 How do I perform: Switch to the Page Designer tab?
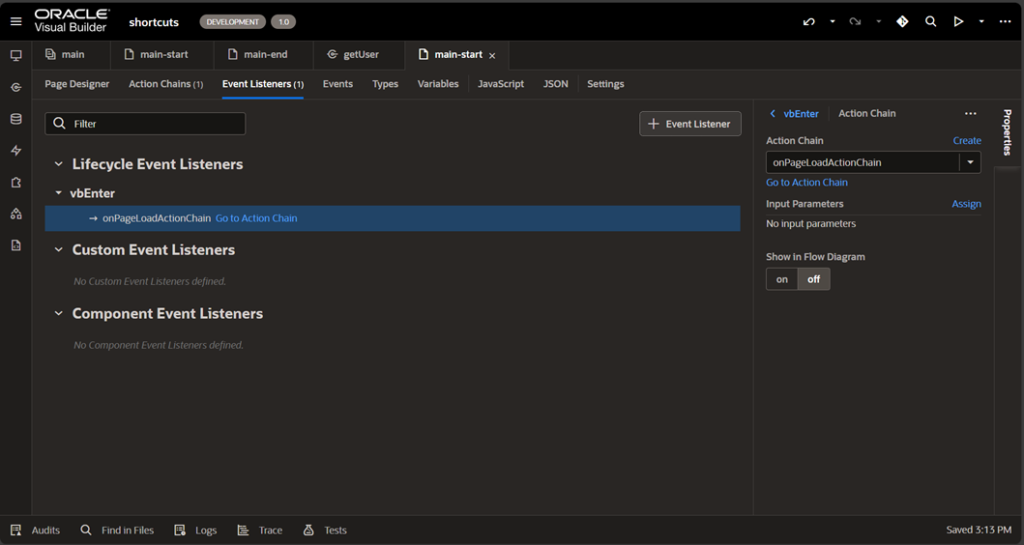[x=77, y=84]
